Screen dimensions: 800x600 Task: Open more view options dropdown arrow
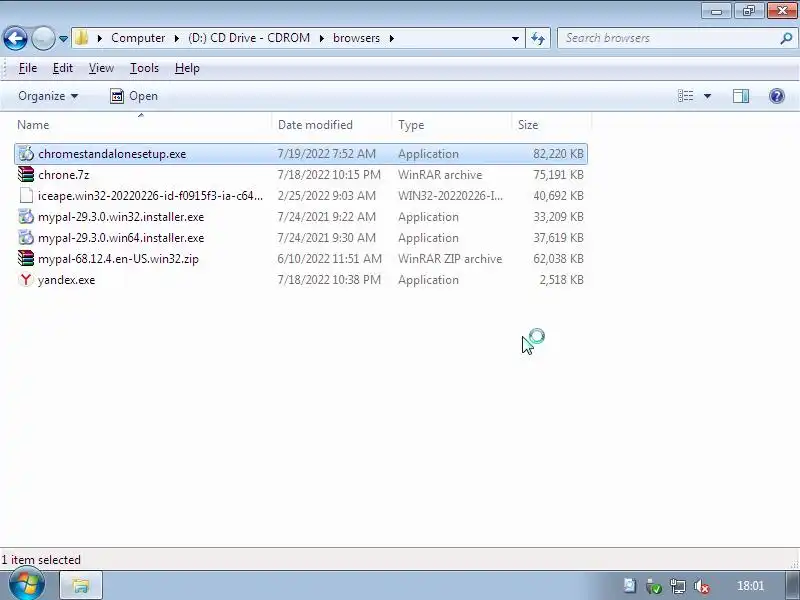(x=707, y=96)
